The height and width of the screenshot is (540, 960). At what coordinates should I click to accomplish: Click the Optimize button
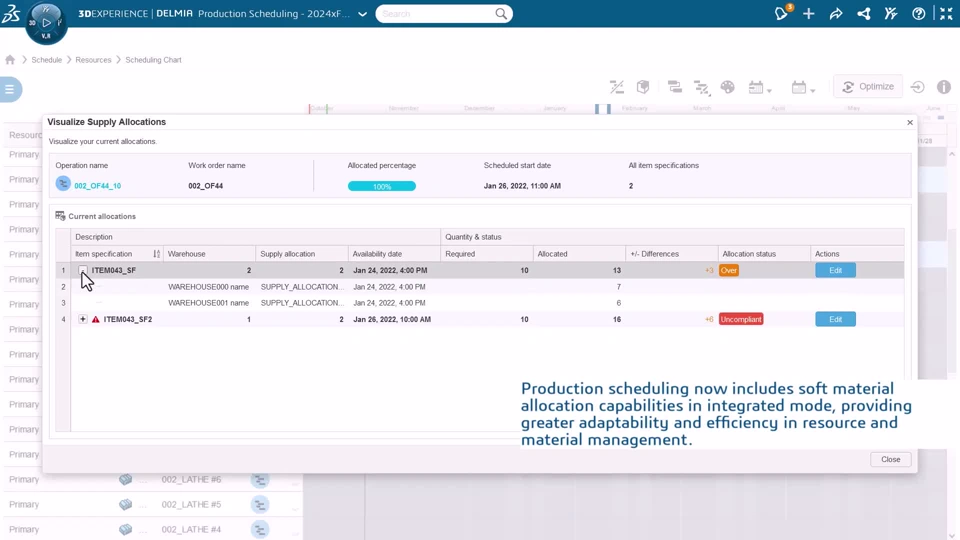point(868,86)
